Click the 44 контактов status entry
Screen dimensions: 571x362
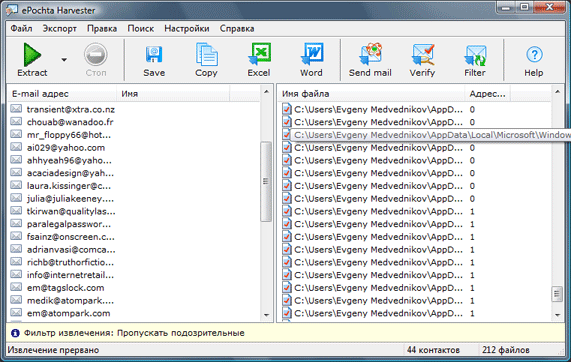pos(433,350)
